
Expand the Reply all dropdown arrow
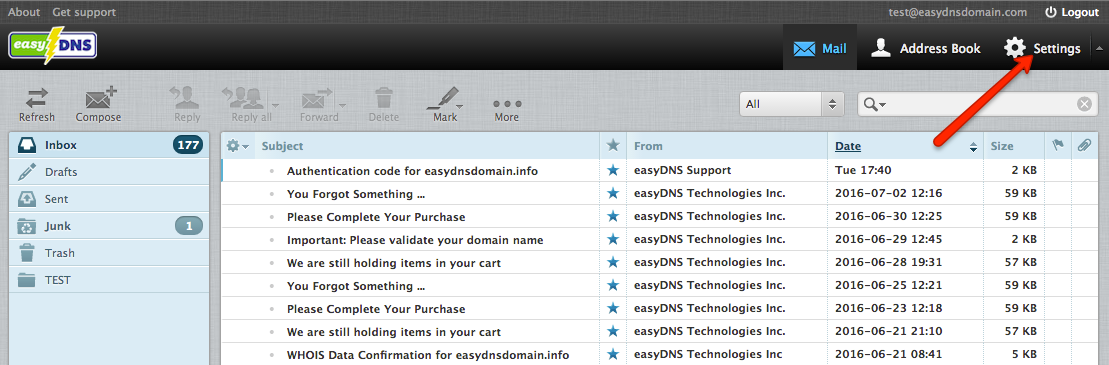[x=276, y=105]
